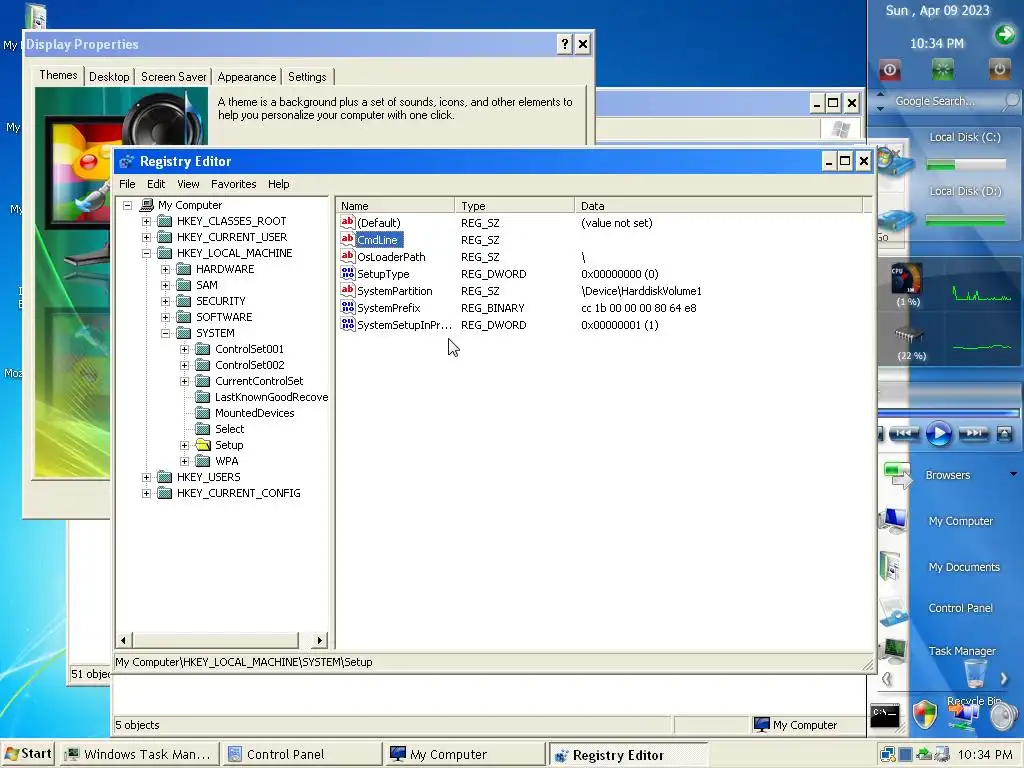Select the open Setup folder icon

[203, 445]
